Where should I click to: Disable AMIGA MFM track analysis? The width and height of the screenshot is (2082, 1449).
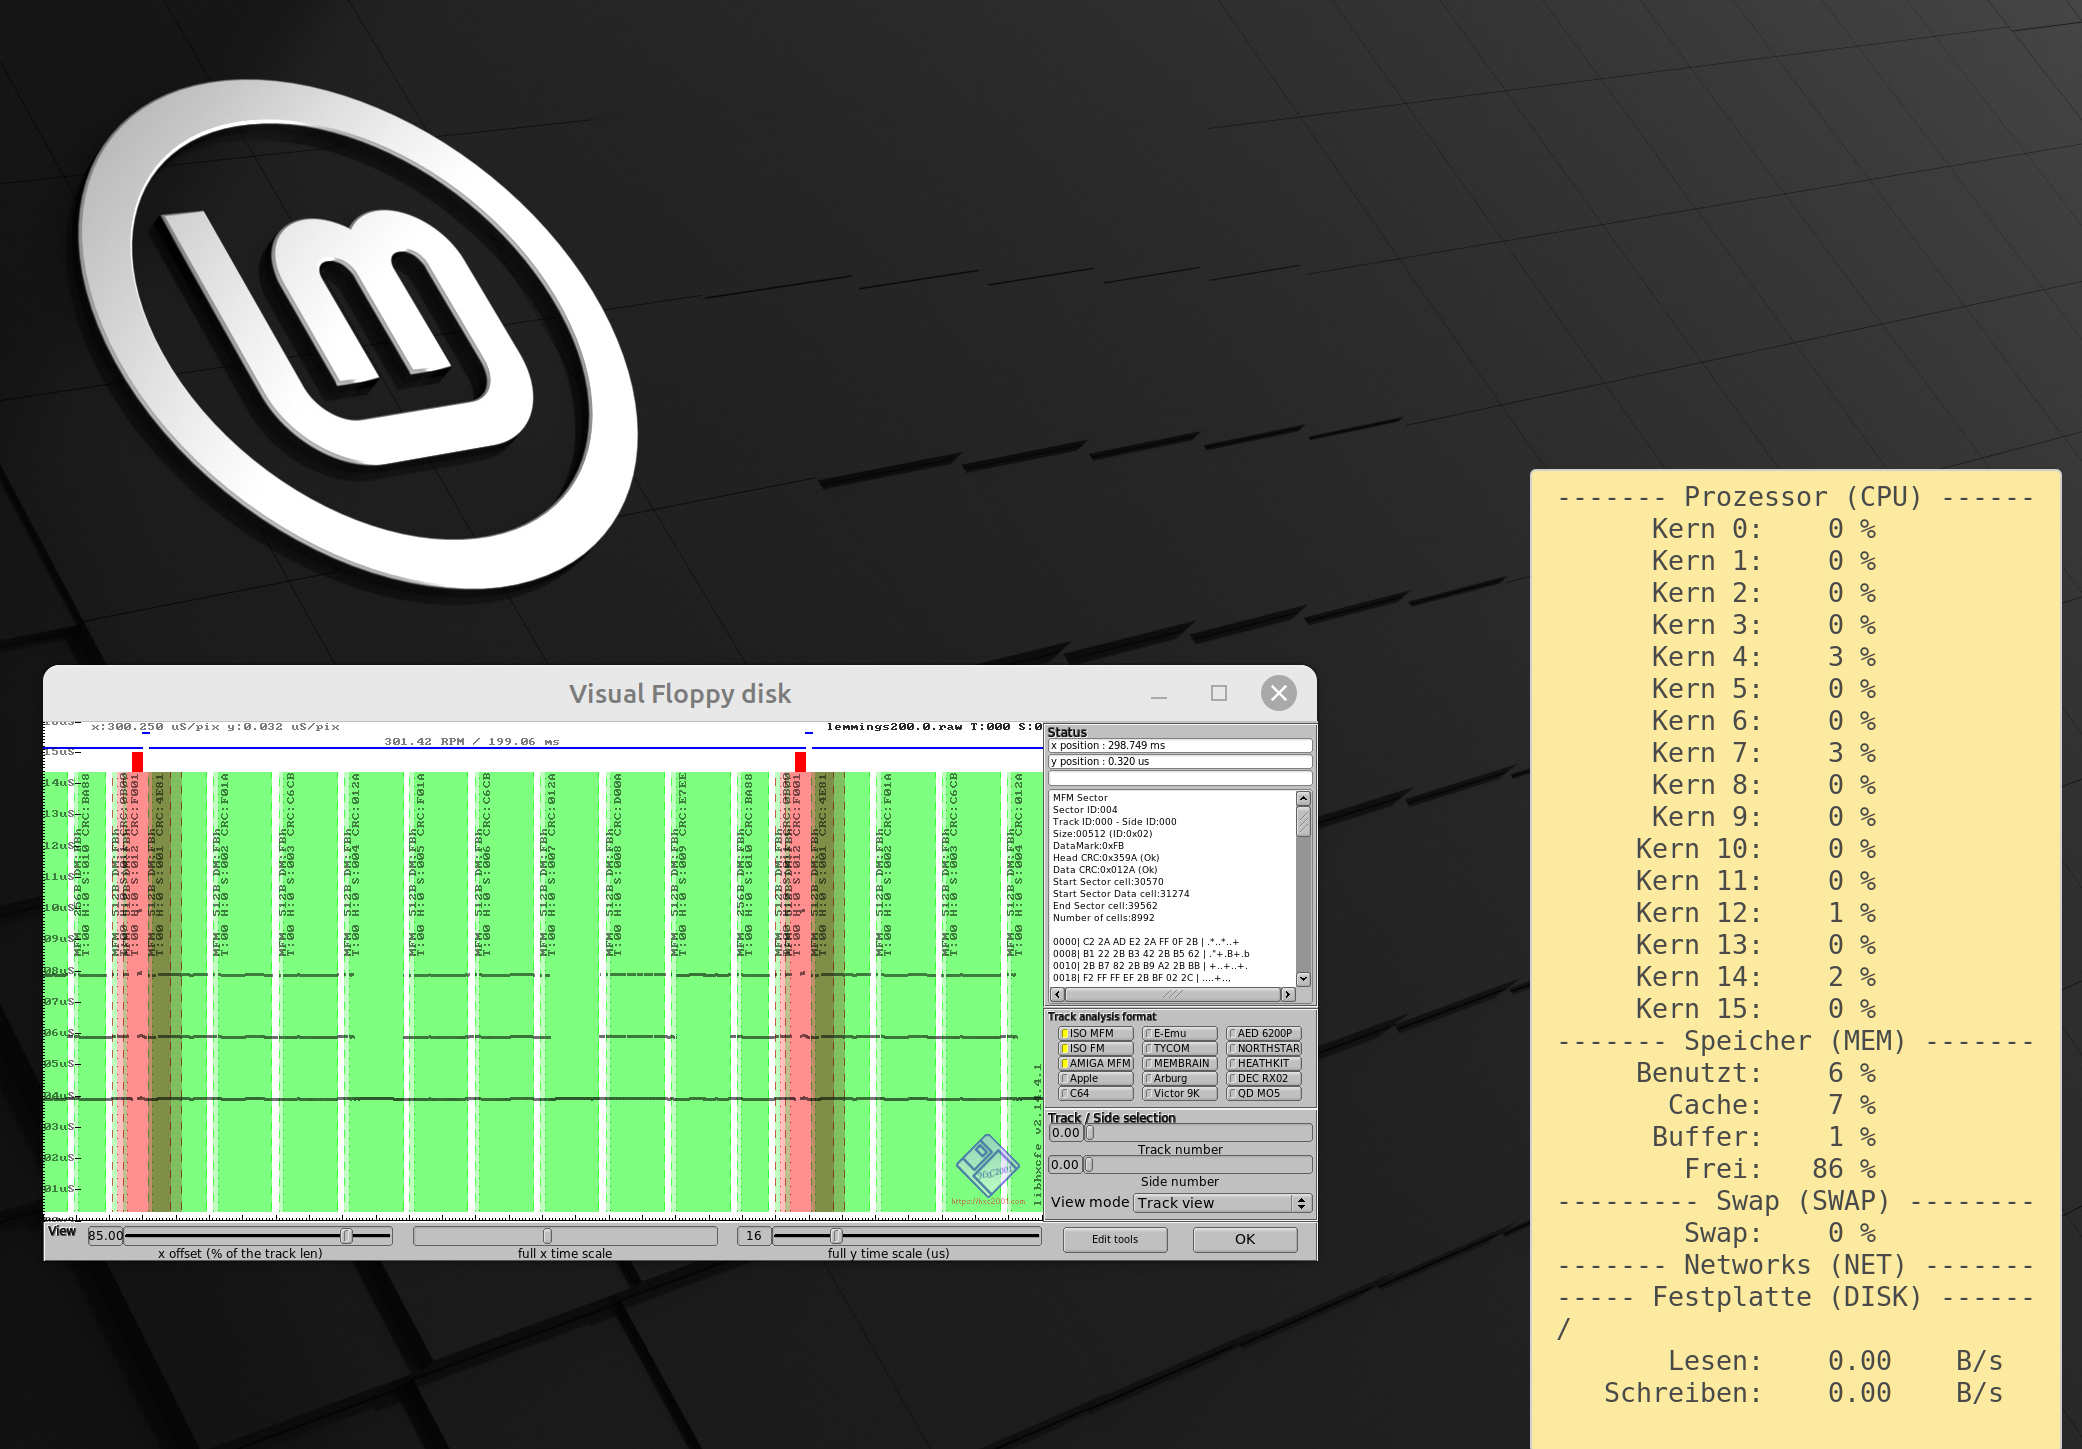(x=1095, y=1063)
